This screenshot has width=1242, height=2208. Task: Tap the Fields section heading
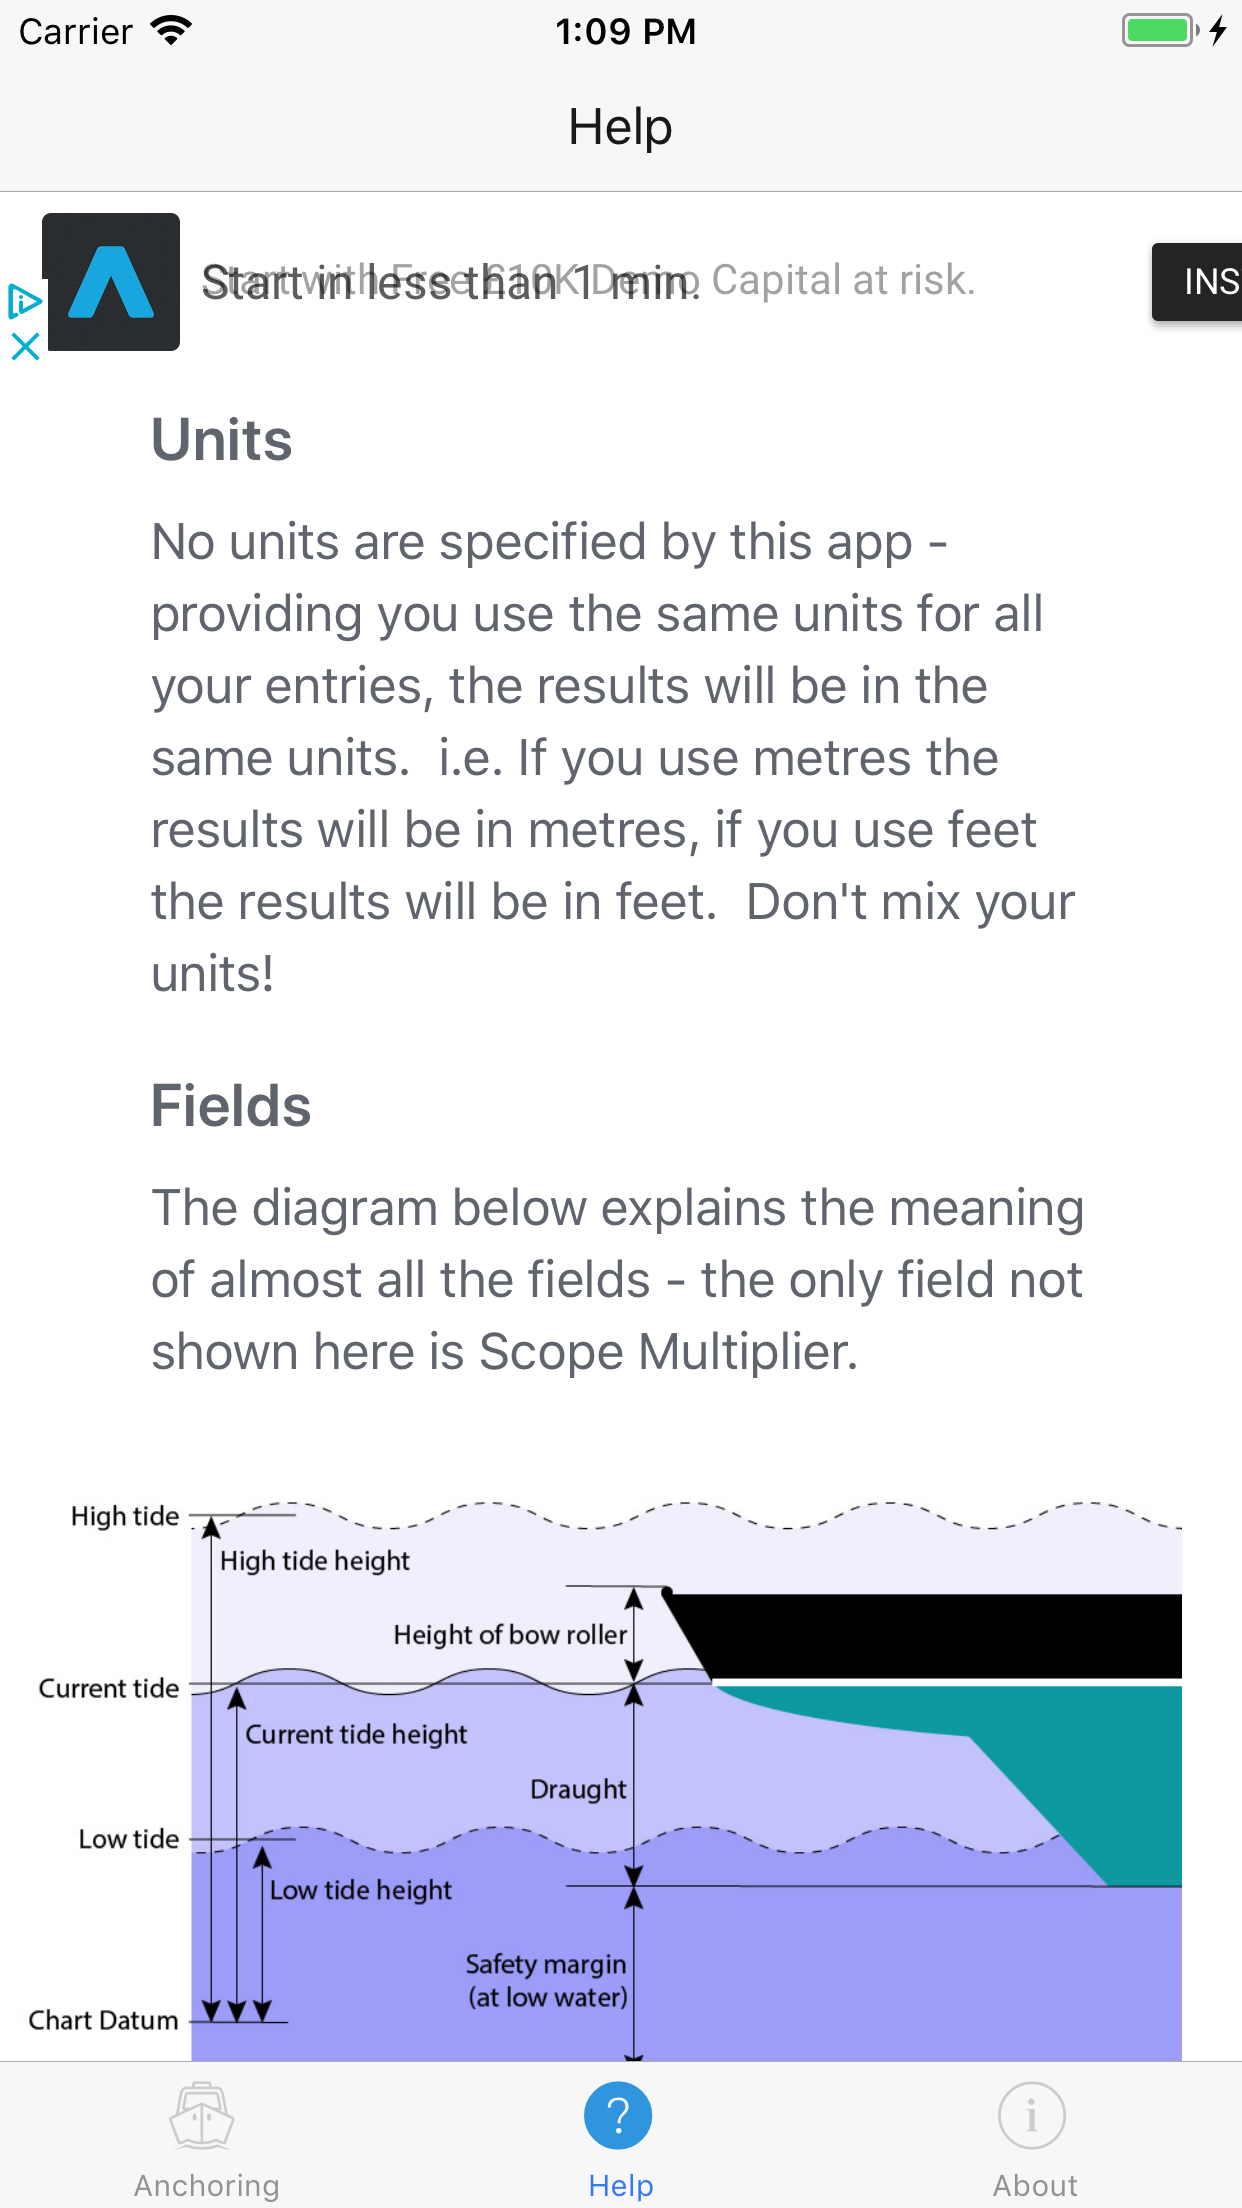pyautogui.click(x=231, y=1106)
